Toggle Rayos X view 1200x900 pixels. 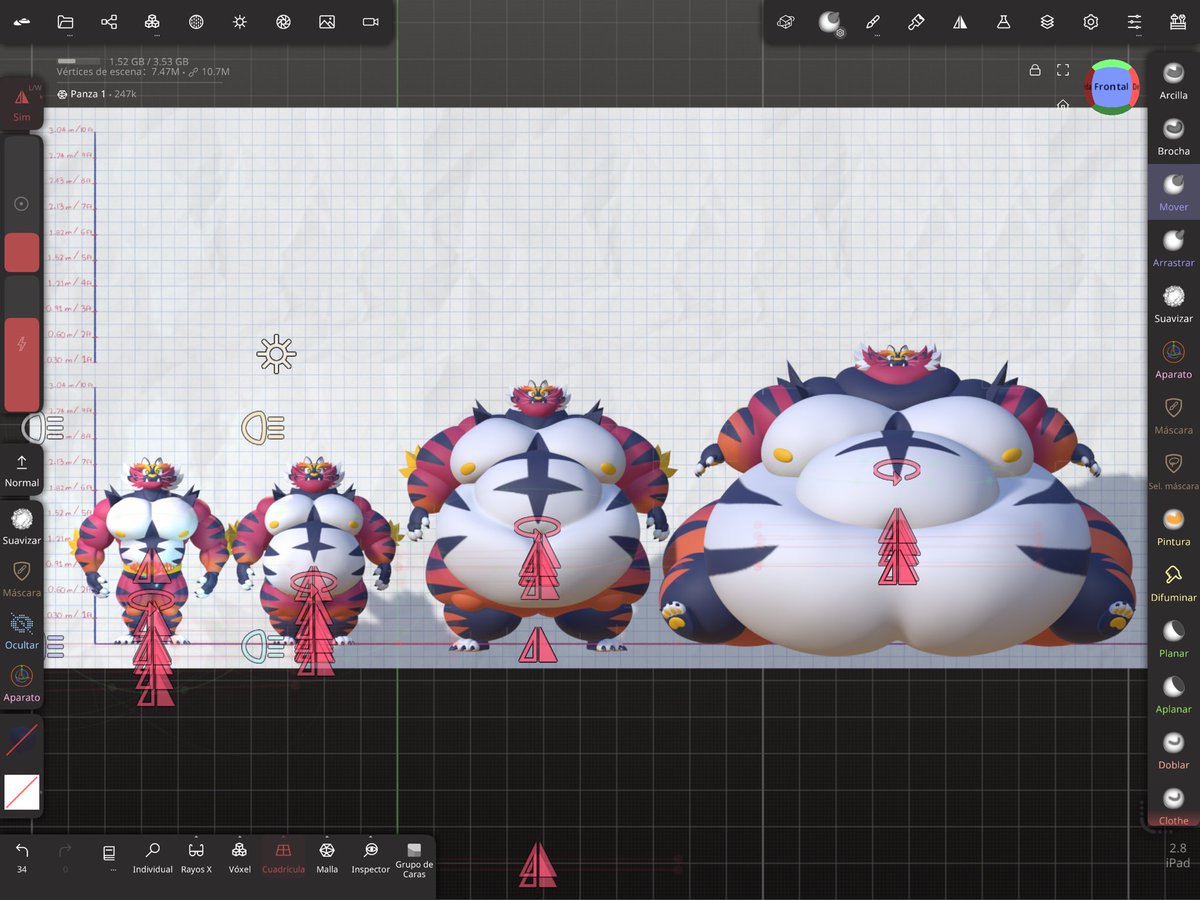coord(196,857)
